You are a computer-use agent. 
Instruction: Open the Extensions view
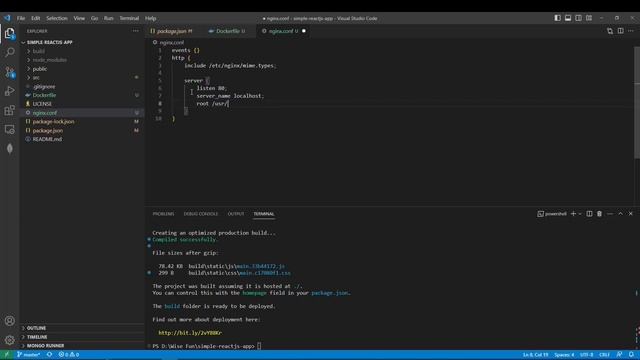(x=9, y=110)
